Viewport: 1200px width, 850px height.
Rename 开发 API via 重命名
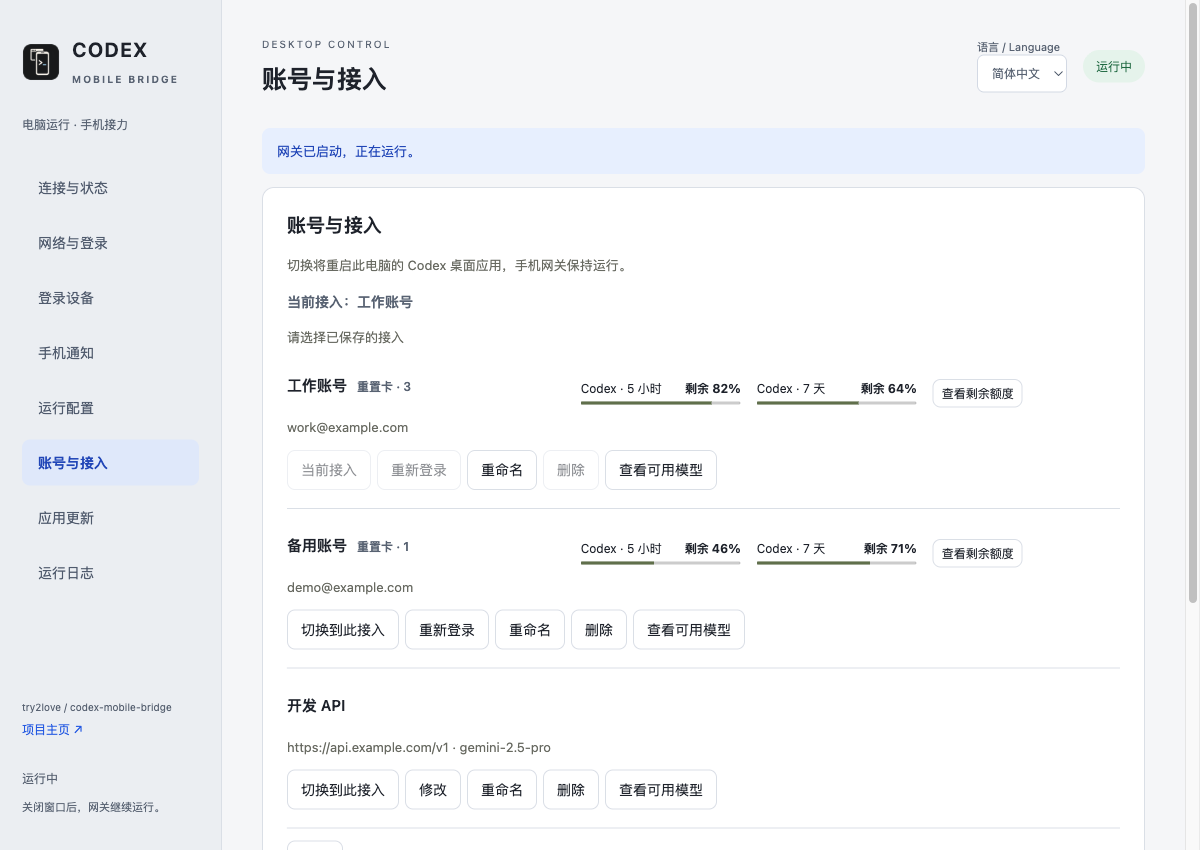pos(502,790)
